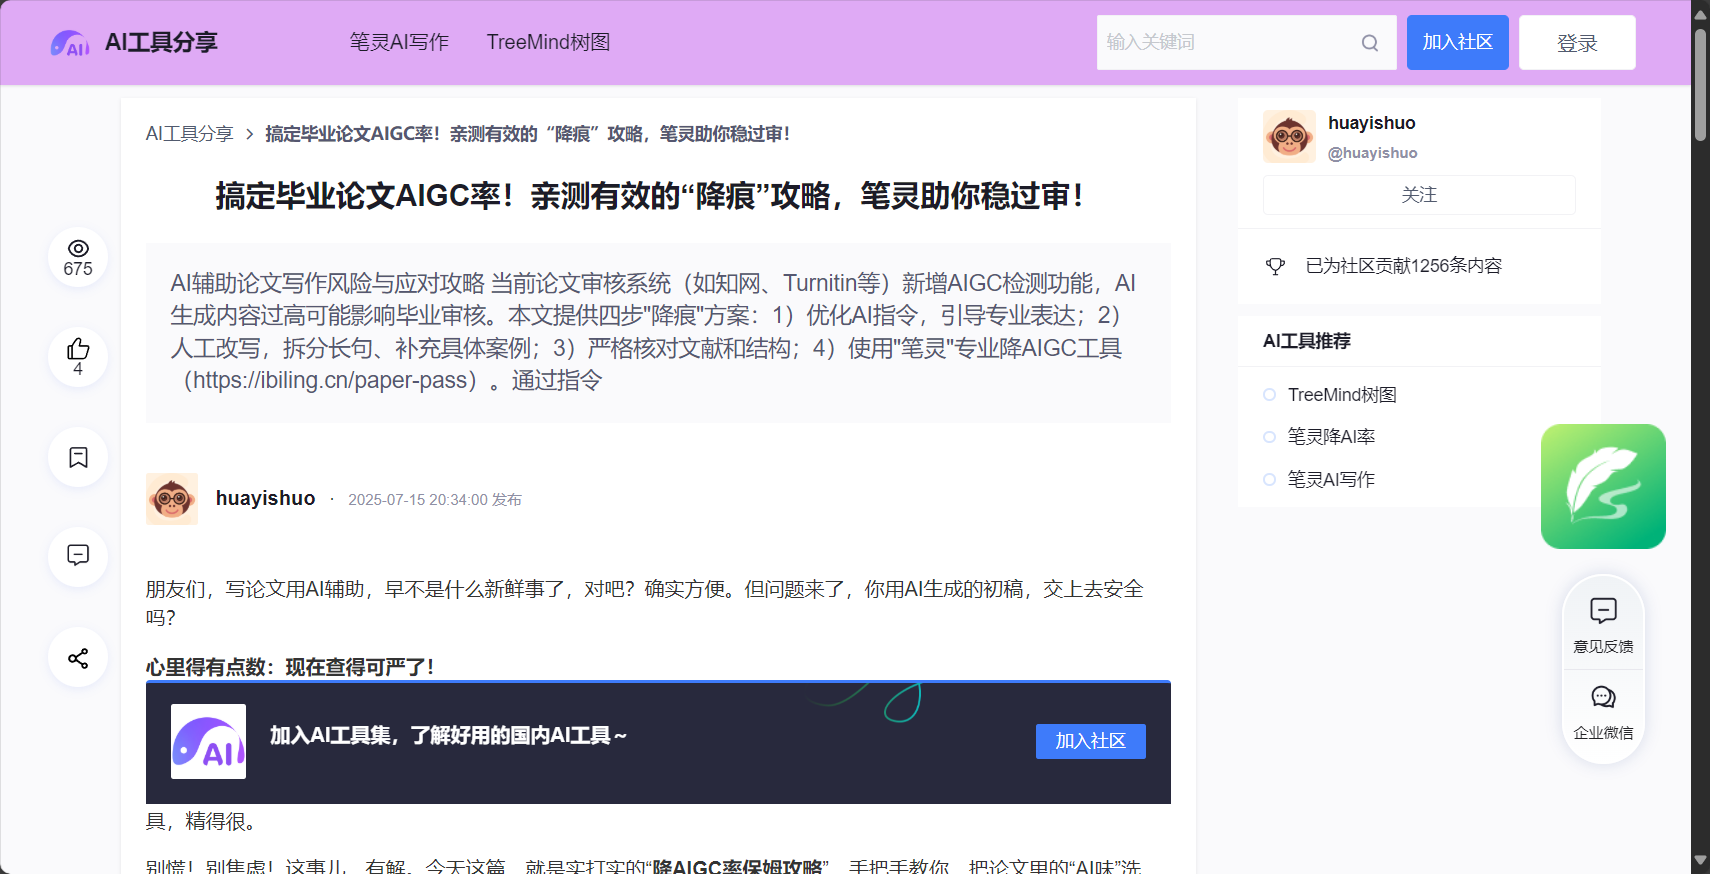Click 加入社区 button in dark banner

[1090, 741]
